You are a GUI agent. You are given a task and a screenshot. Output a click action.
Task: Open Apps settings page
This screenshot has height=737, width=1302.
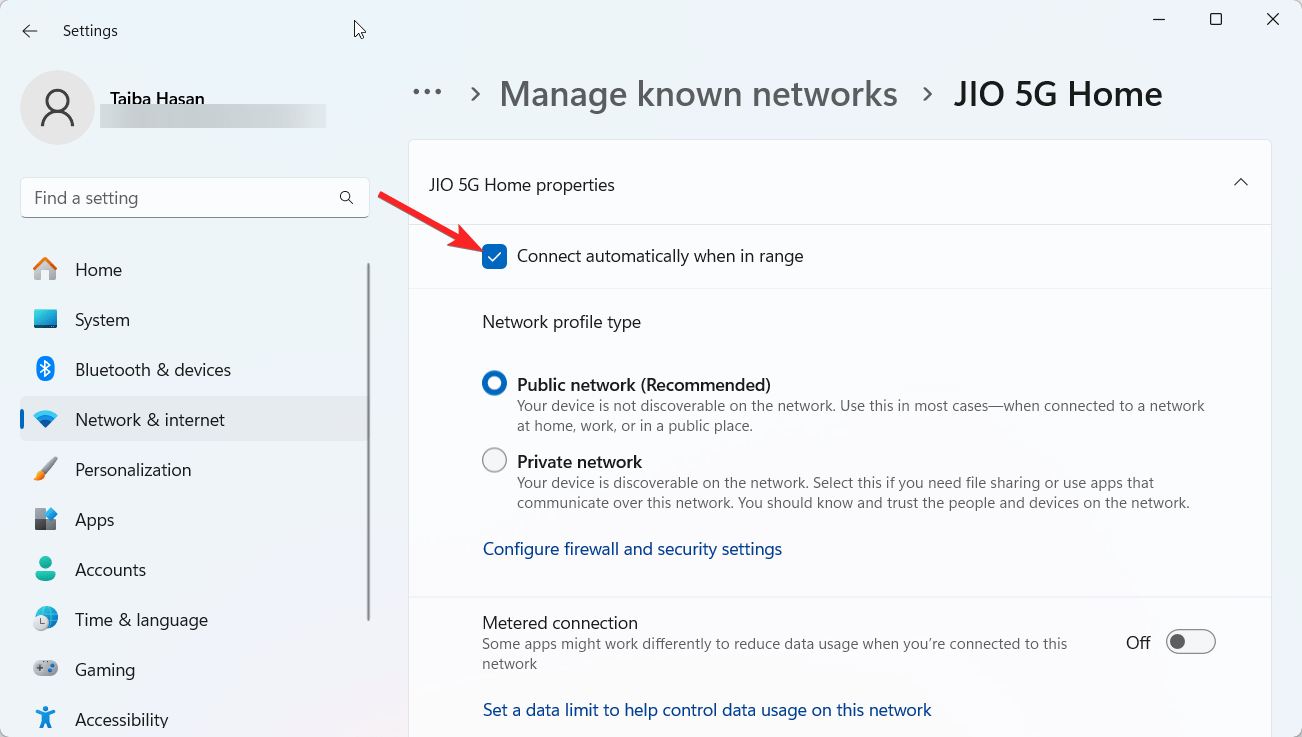pyautogui.click(x=194, y=520)
